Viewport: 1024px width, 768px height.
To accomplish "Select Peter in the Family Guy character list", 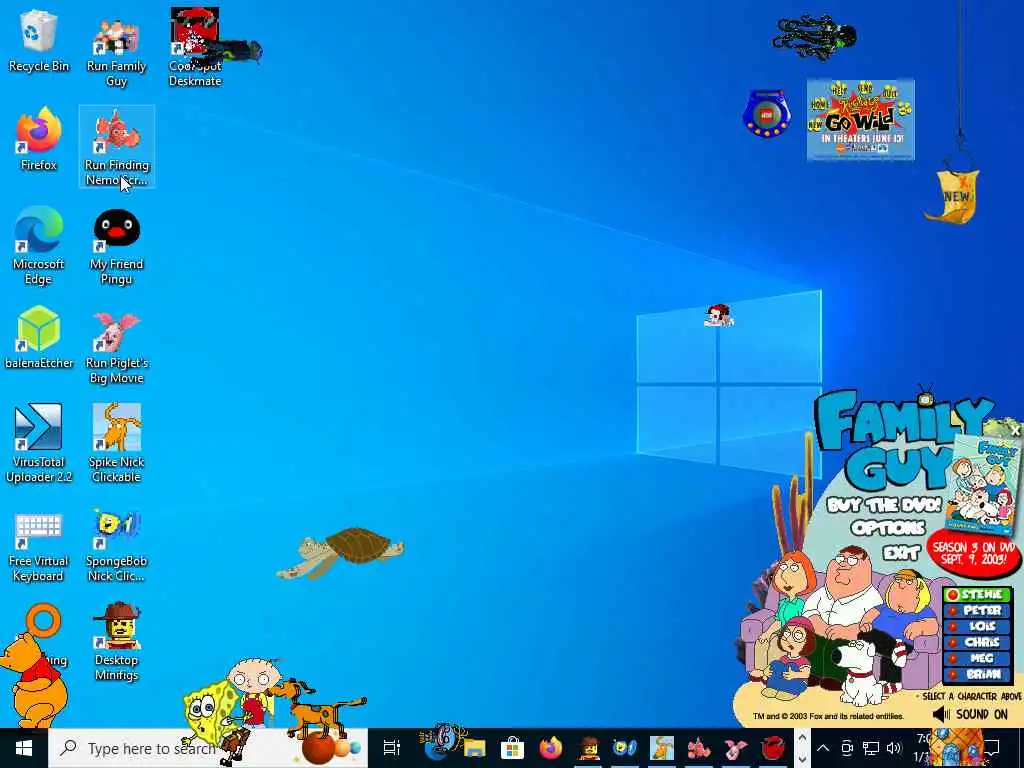I will (x=978, y=611).
